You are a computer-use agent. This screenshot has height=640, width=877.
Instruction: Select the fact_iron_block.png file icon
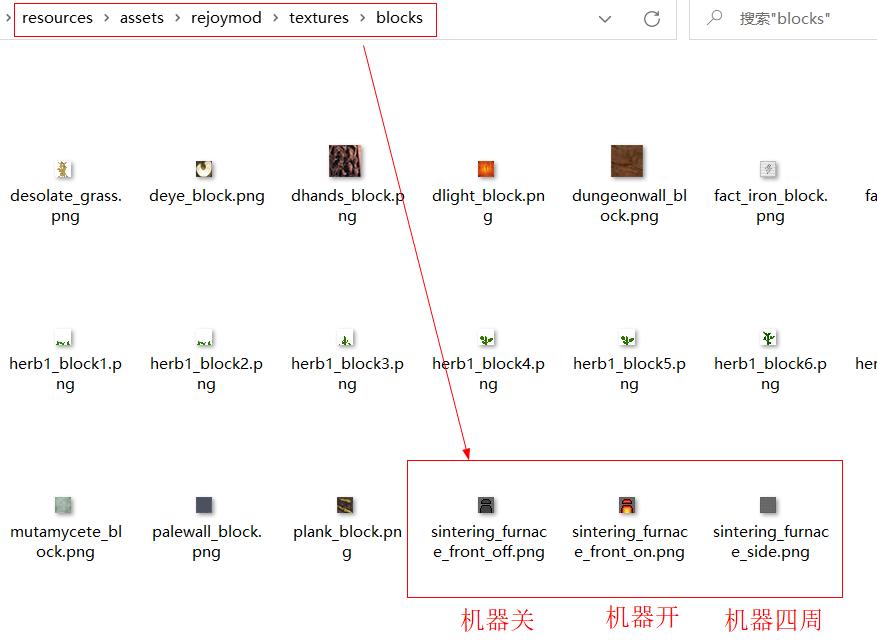tap(768, 169)
